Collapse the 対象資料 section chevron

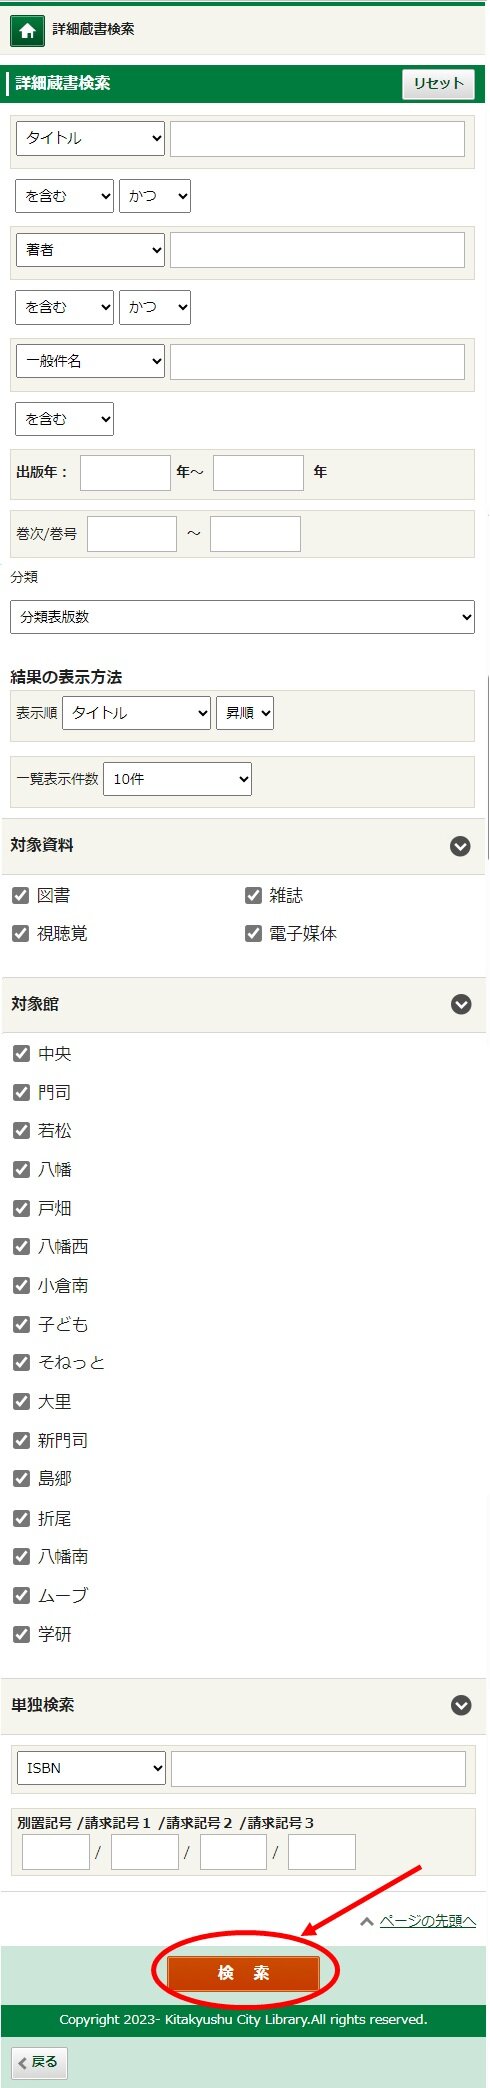tap(460, 846)
